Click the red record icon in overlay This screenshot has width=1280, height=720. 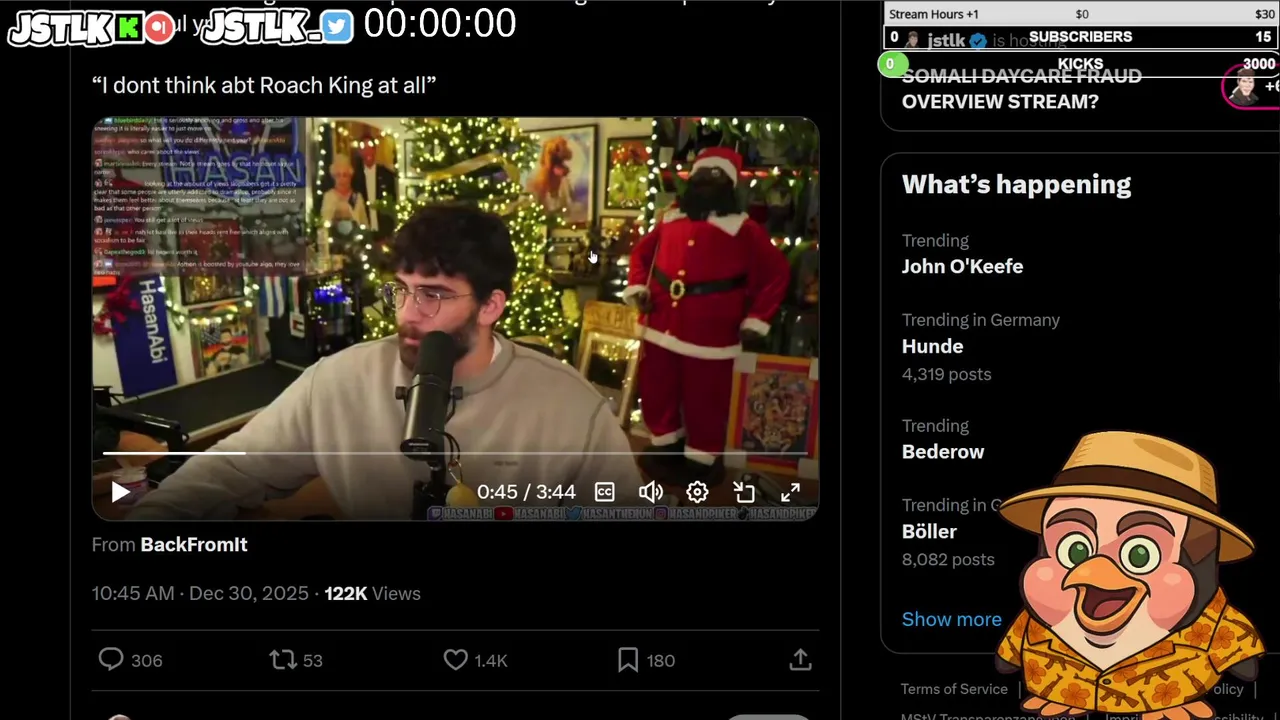coord(159,28)
